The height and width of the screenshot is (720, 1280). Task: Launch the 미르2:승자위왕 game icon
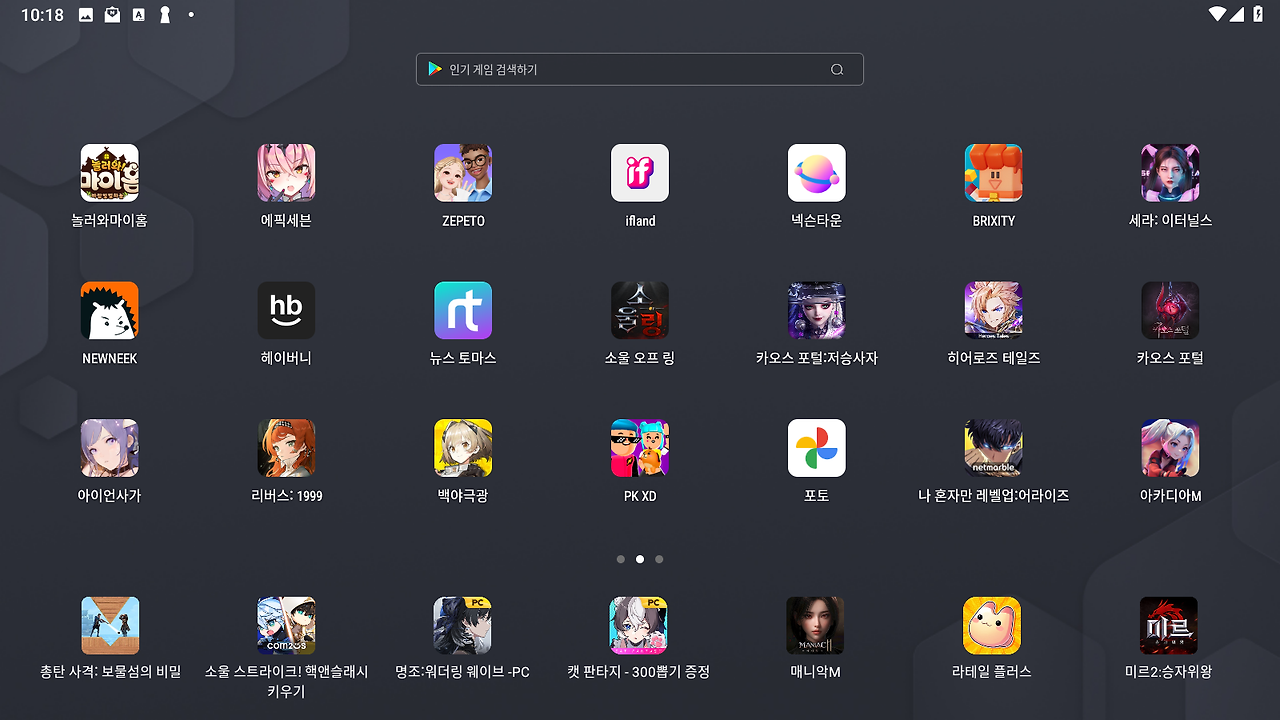click(x=1168, y=626)
